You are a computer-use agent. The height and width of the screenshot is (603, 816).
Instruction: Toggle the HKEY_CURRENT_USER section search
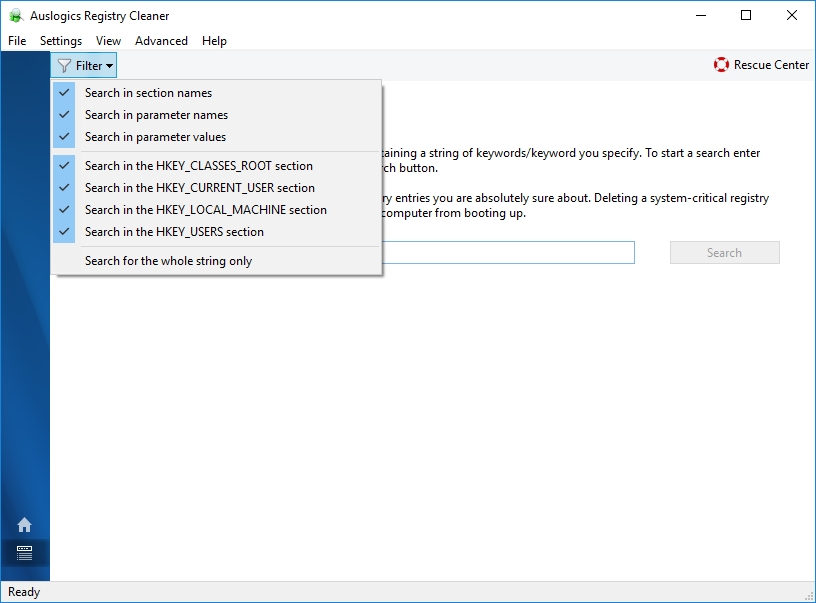coord(199,188)
